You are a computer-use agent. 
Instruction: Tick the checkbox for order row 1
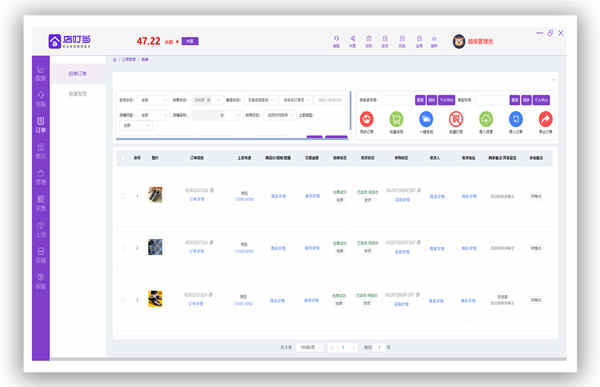coord(123,196)
